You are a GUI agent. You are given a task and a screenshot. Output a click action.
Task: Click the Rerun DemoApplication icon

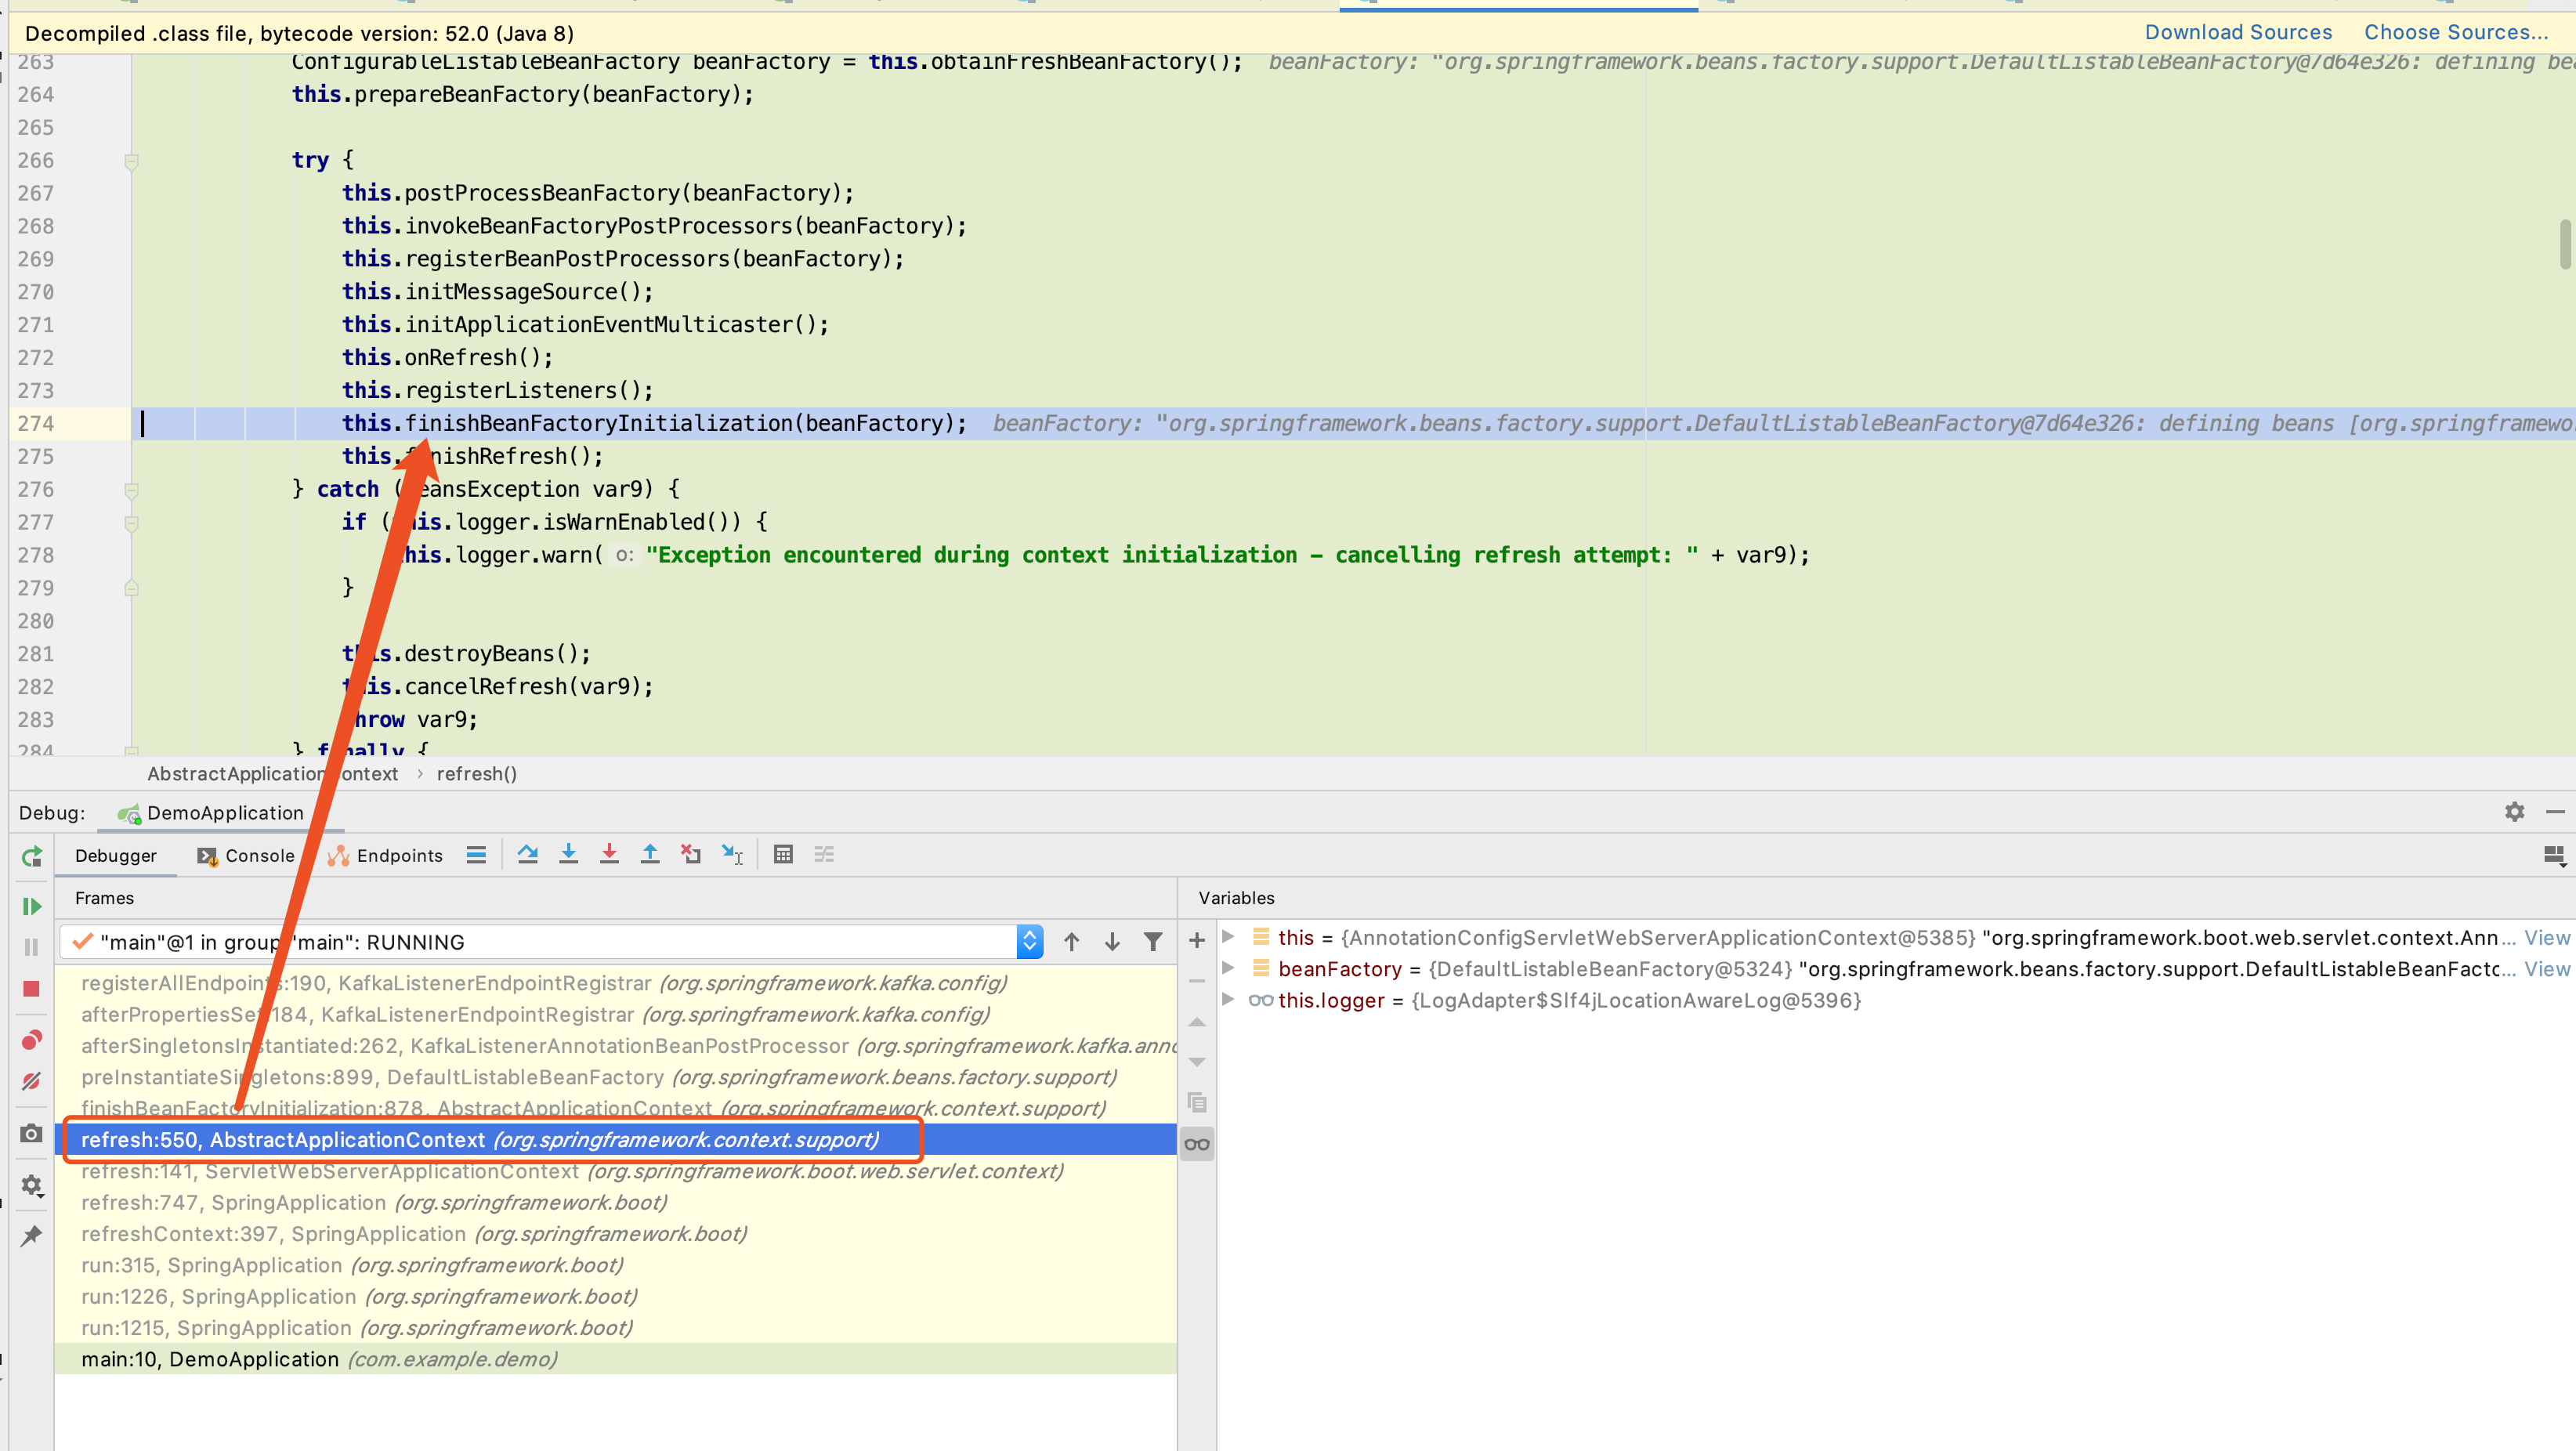(x=31, y=857)
